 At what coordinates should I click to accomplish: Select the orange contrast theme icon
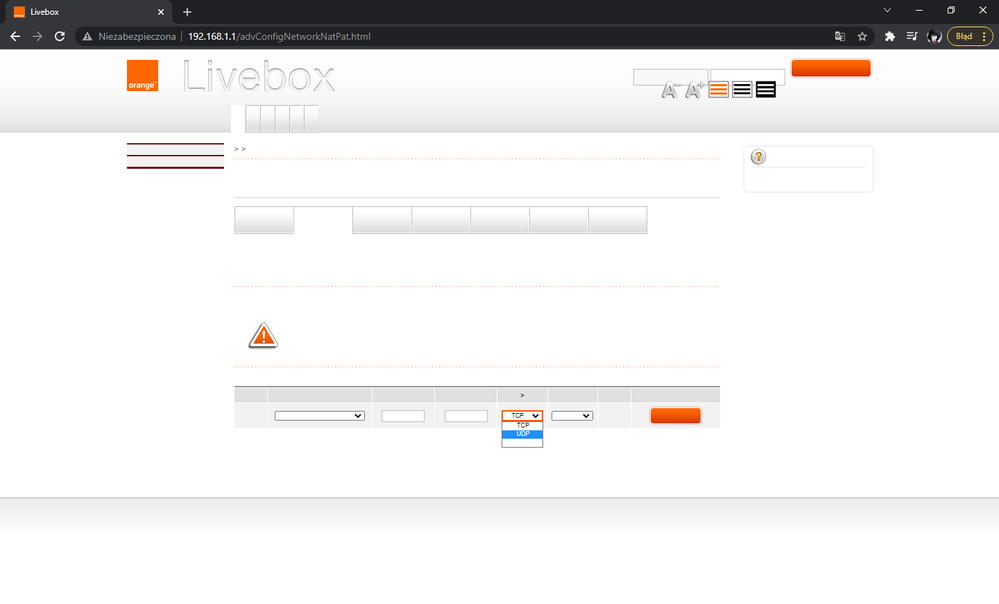pyautogui.click(x=719, y=89)
